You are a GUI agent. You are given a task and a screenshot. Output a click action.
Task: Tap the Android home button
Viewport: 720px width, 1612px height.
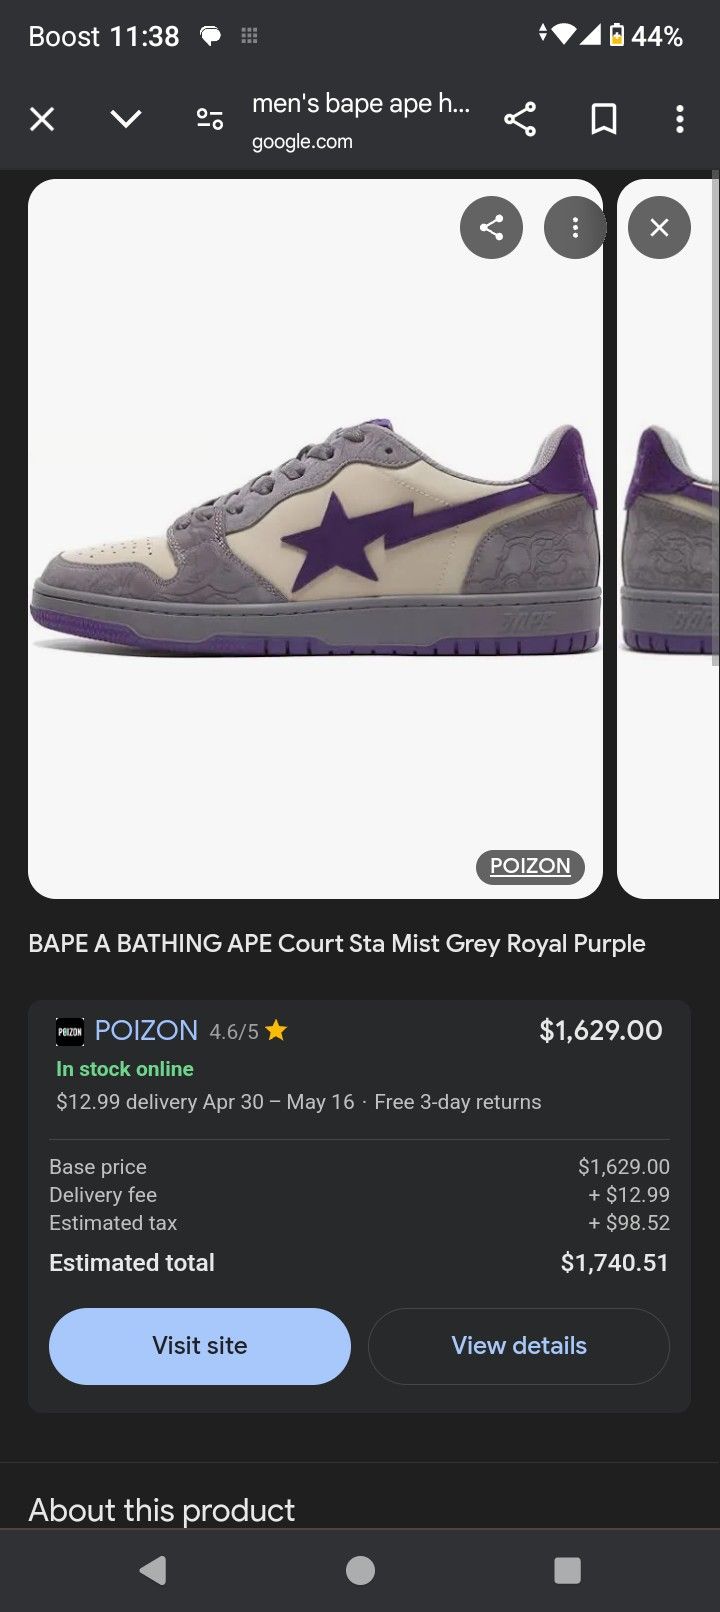point(360,1570)
